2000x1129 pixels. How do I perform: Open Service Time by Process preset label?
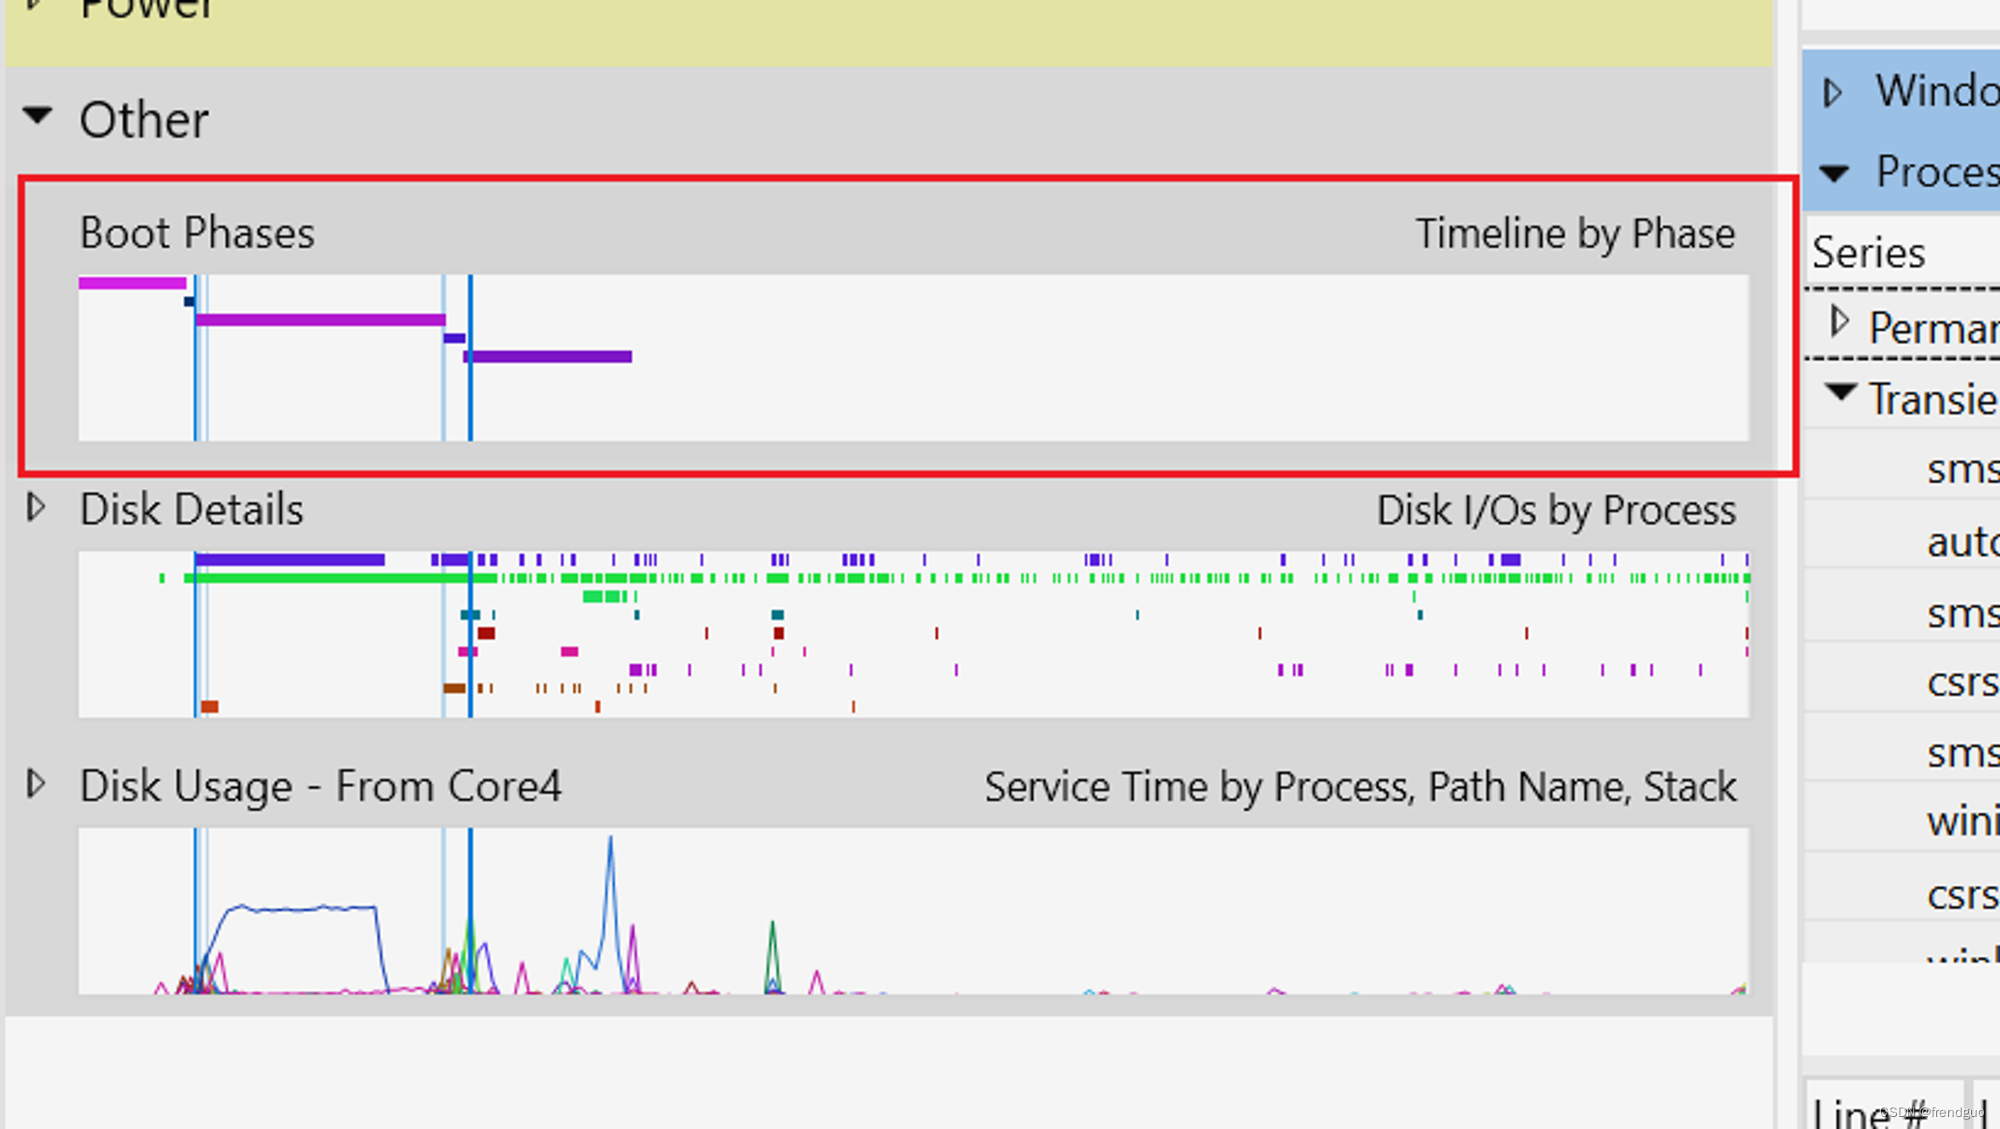(x=1359, y=787)
